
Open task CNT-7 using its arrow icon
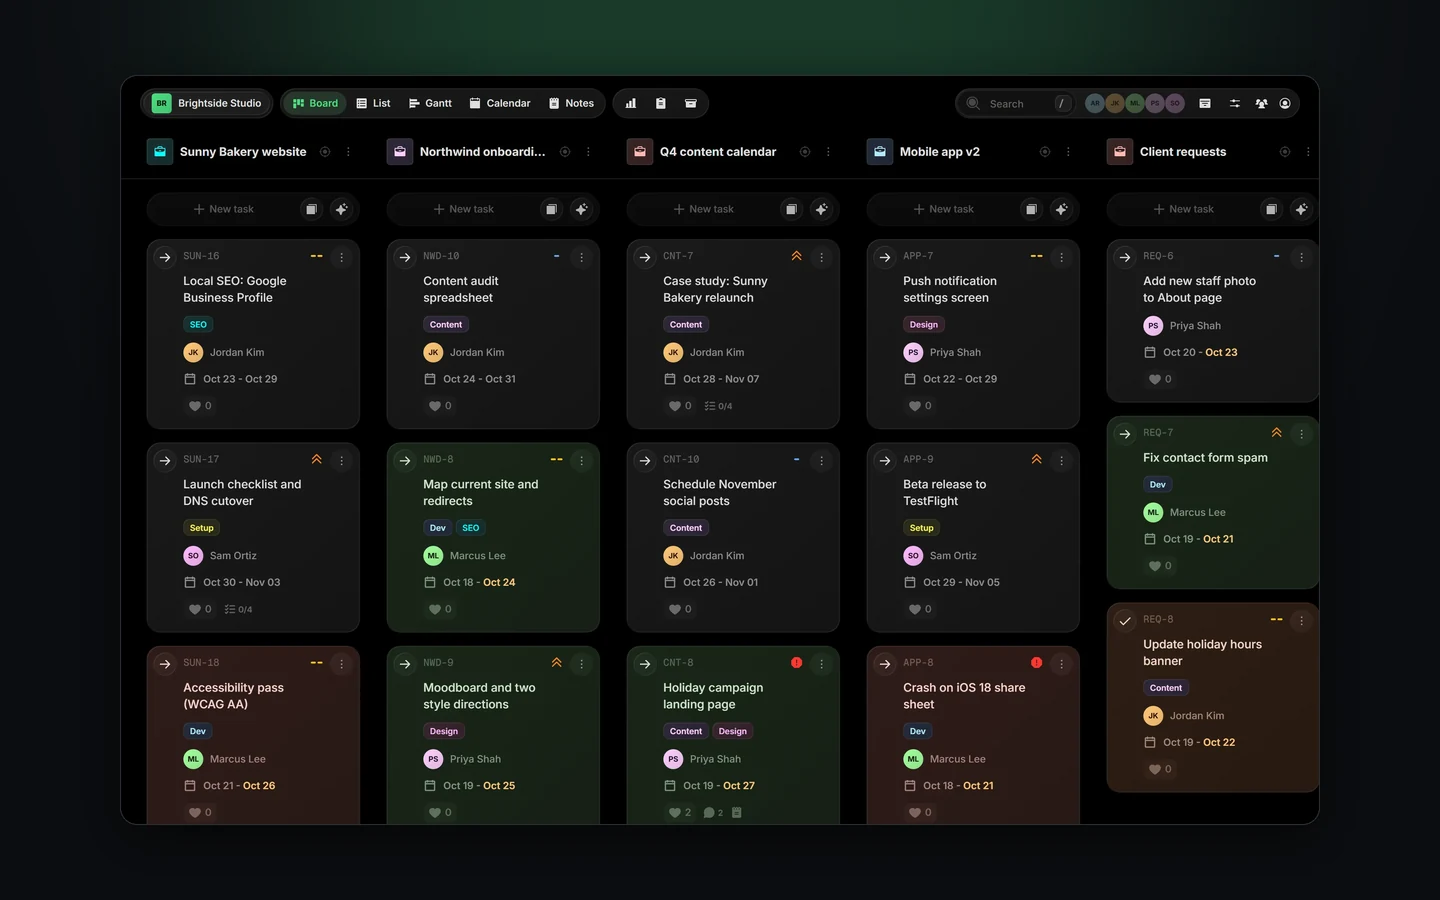(x=645, y=257)
